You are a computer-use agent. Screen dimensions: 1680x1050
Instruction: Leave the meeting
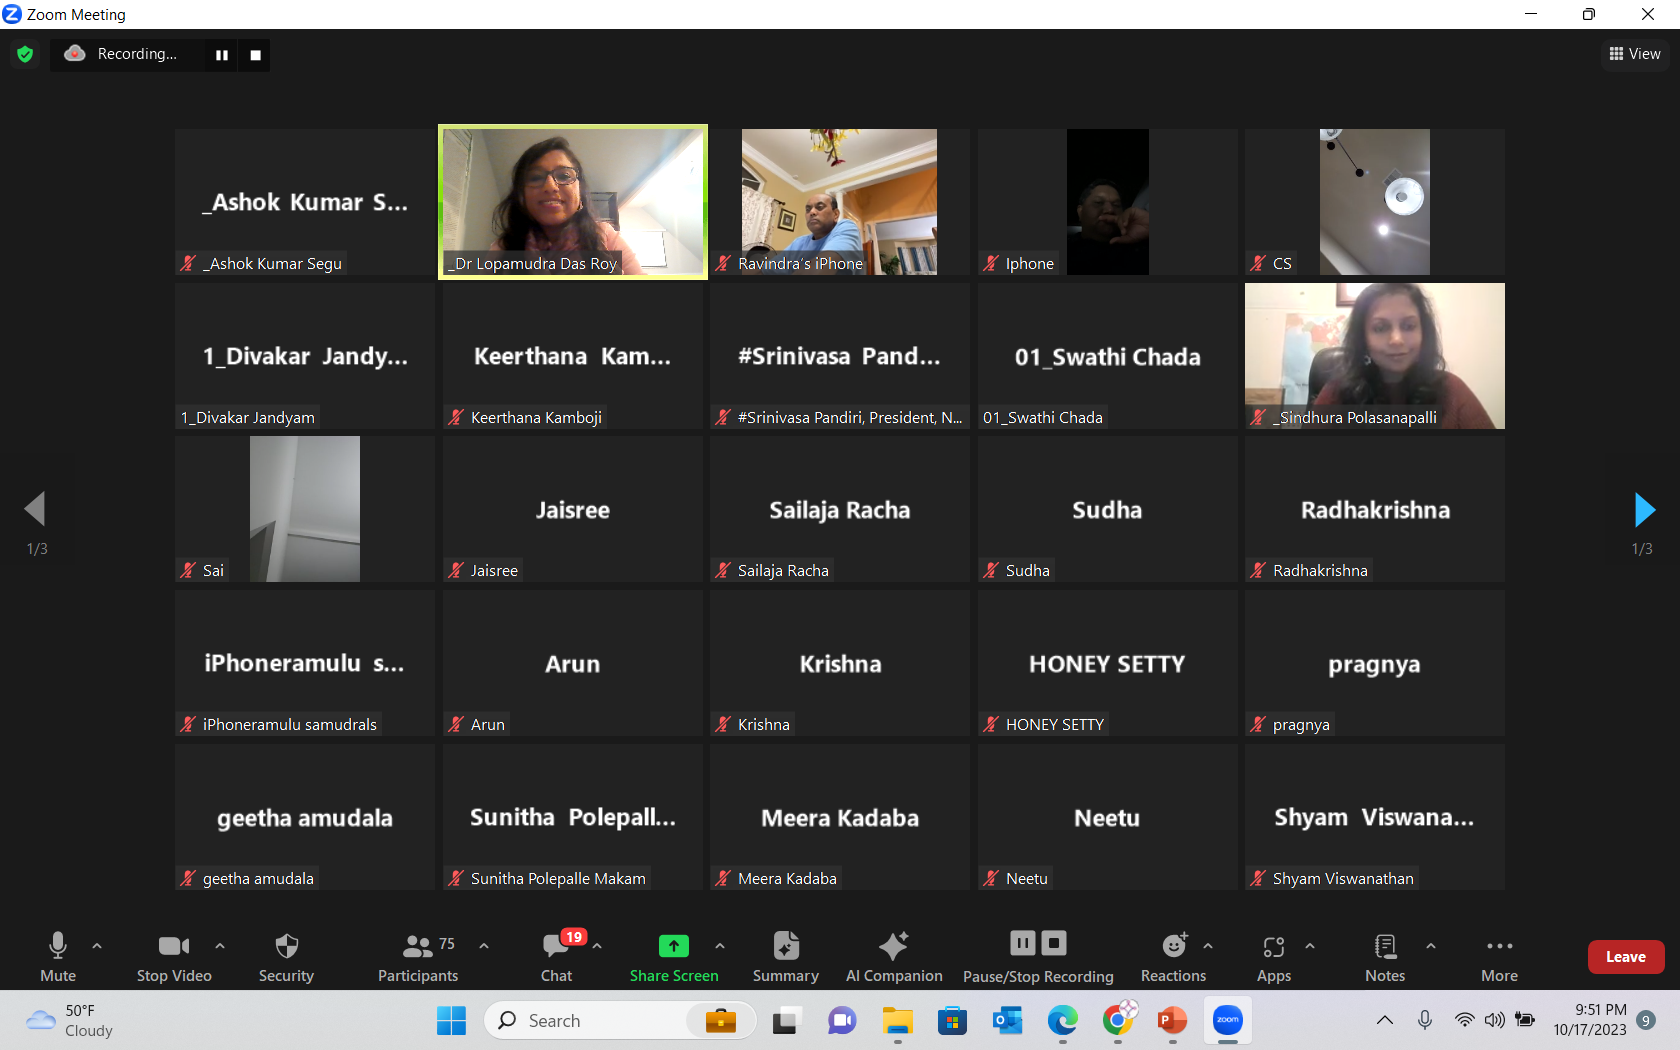1626,957
